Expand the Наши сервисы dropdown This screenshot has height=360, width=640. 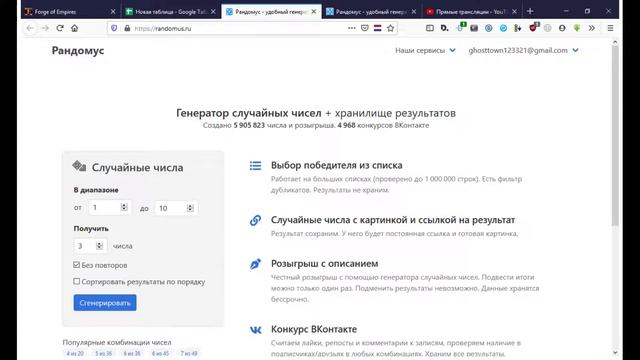tap(425, 50)
